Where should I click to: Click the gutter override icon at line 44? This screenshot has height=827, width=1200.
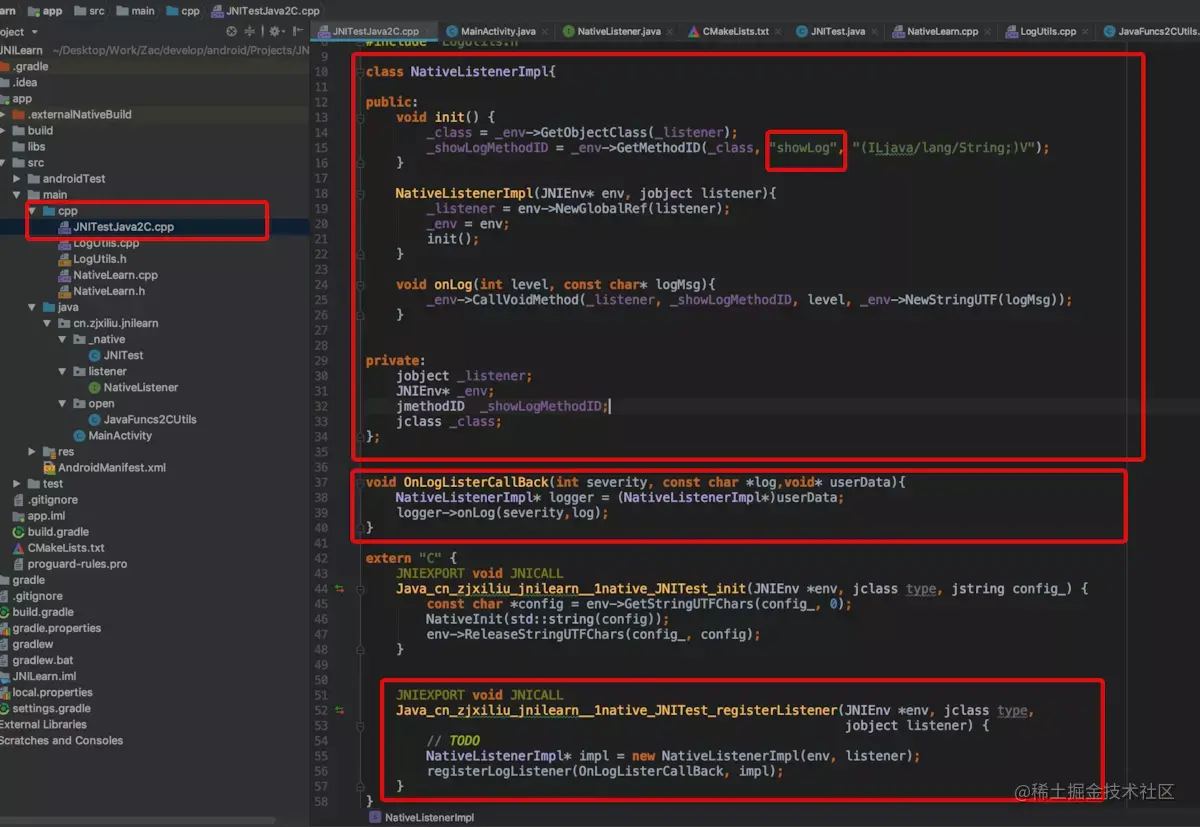(x=340, y=590)
